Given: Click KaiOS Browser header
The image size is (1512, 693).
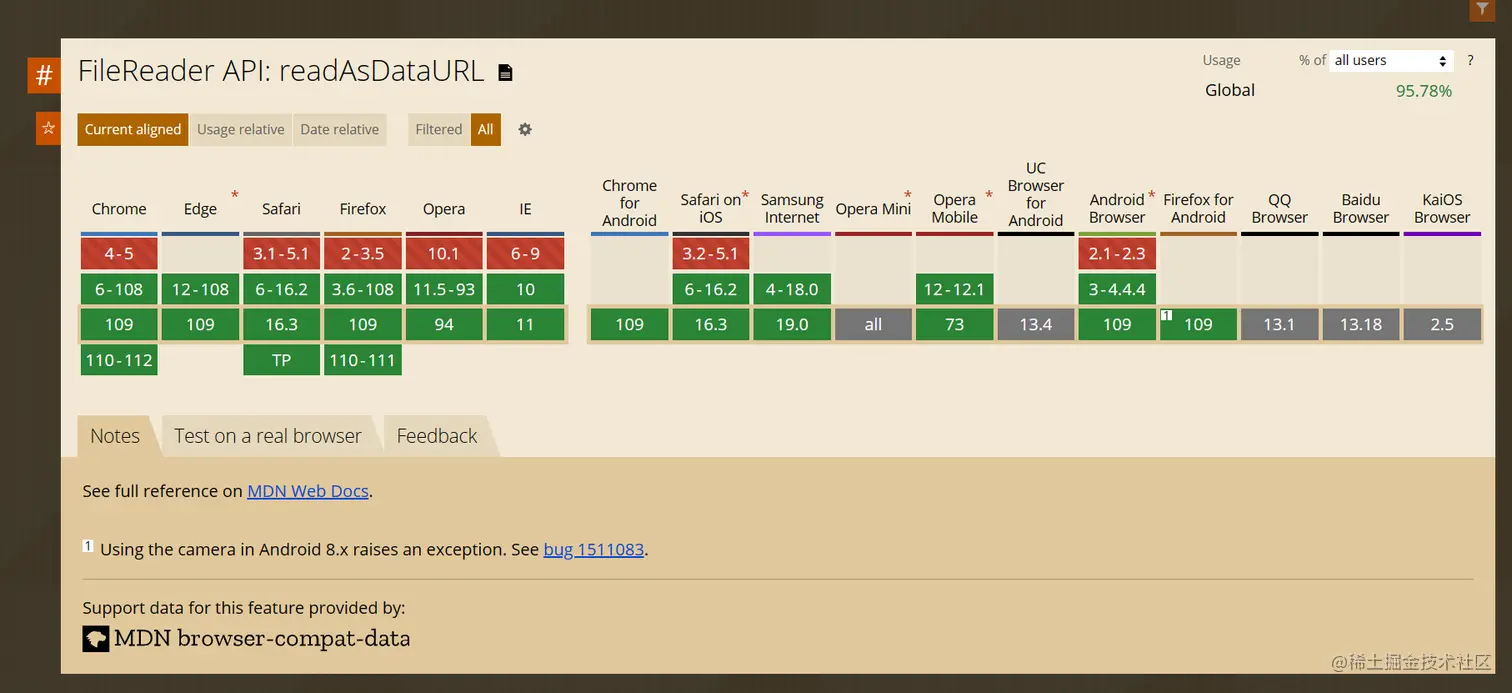Looking at the screenshot, I should coord(1442,208).
